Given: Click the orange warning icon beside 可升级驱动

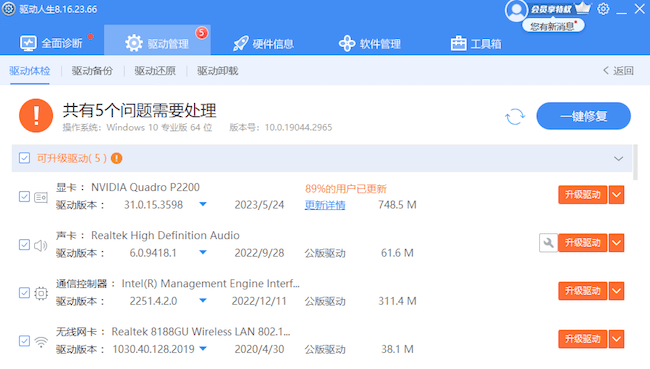Looking at the screenshot, I should tap(116, 158).
